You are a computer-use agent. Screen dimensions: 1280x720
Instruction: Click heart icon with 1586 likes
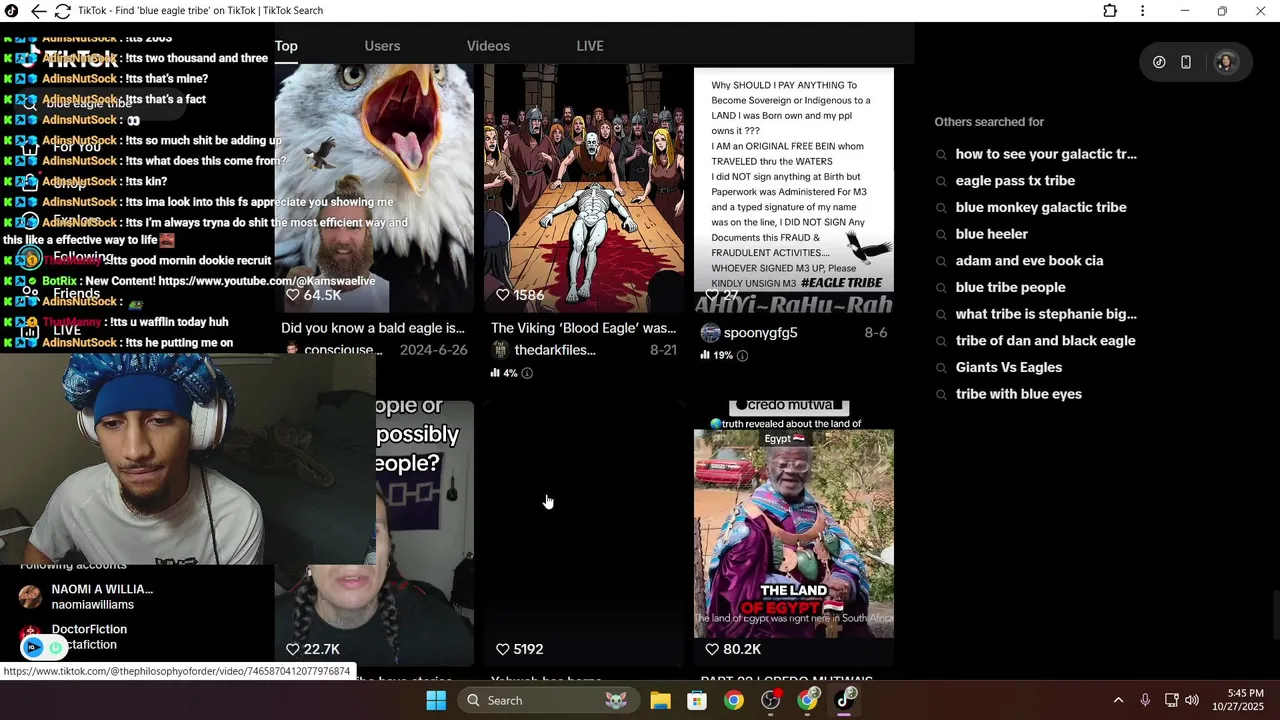coord(503,295)
